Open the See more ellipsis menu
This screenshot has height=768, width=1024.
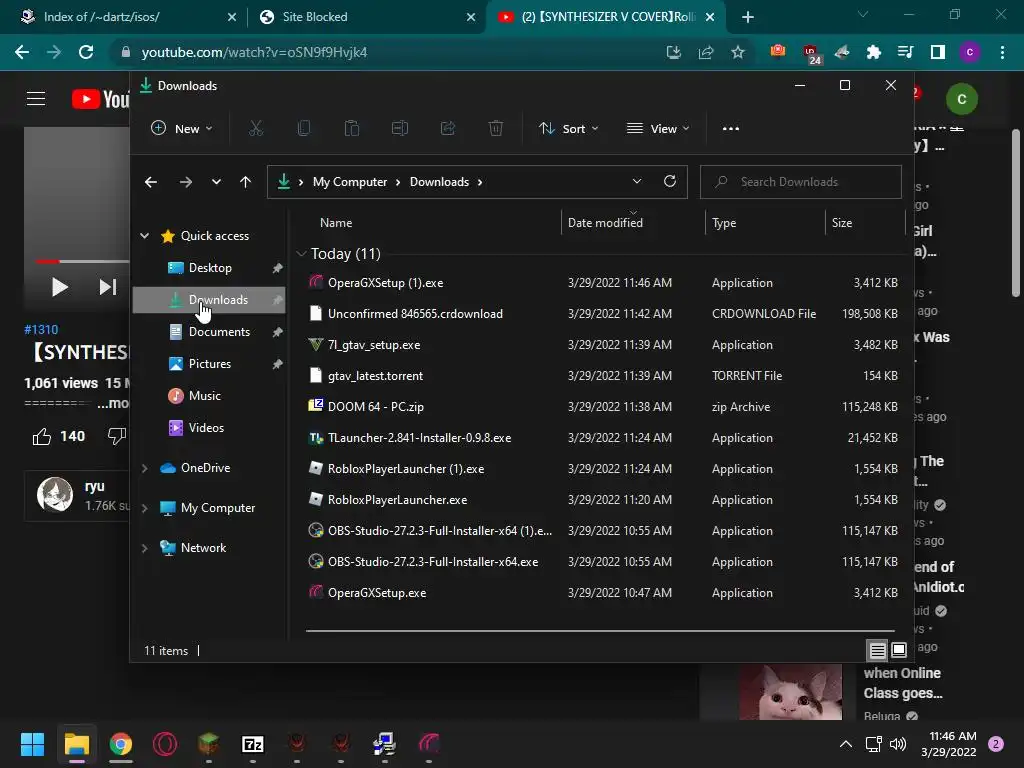tap(731, 129)
